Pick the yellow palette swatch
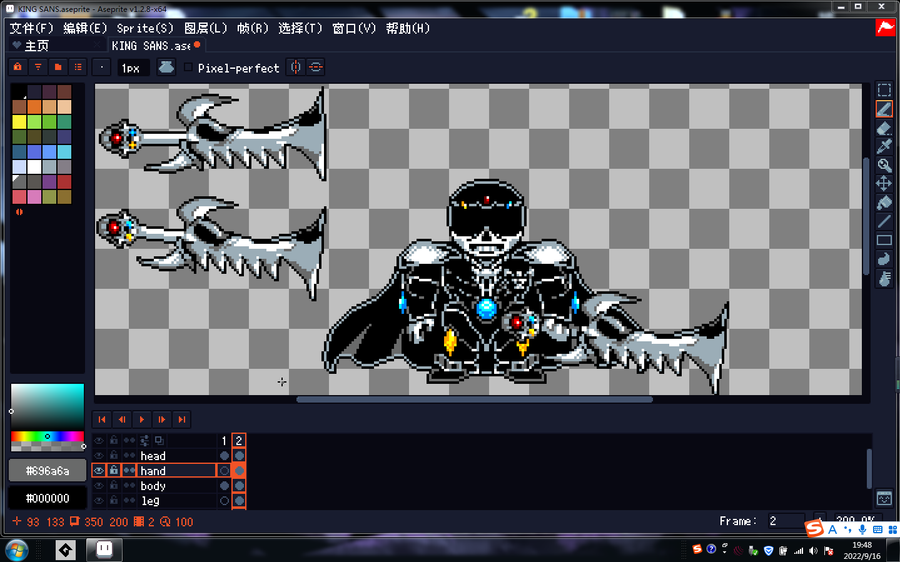900x562 pixels. pos(19,122)
